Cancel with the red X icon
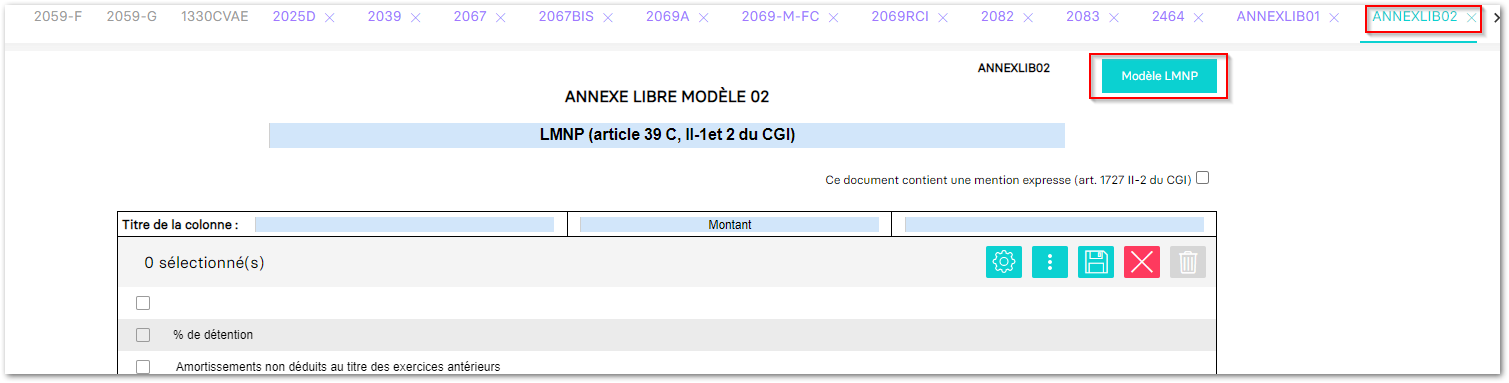 tap(1142, 262)
